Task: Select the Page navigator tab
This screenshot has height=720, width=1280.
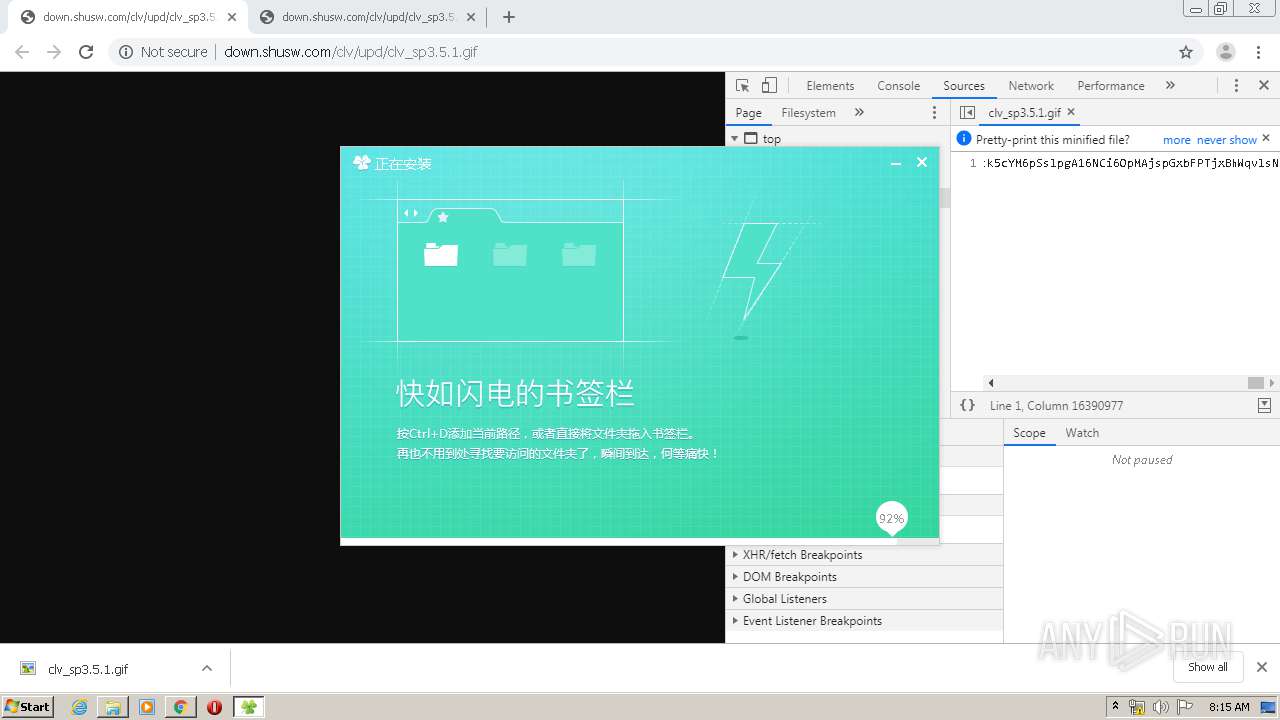Action: [x=748, y=113]
